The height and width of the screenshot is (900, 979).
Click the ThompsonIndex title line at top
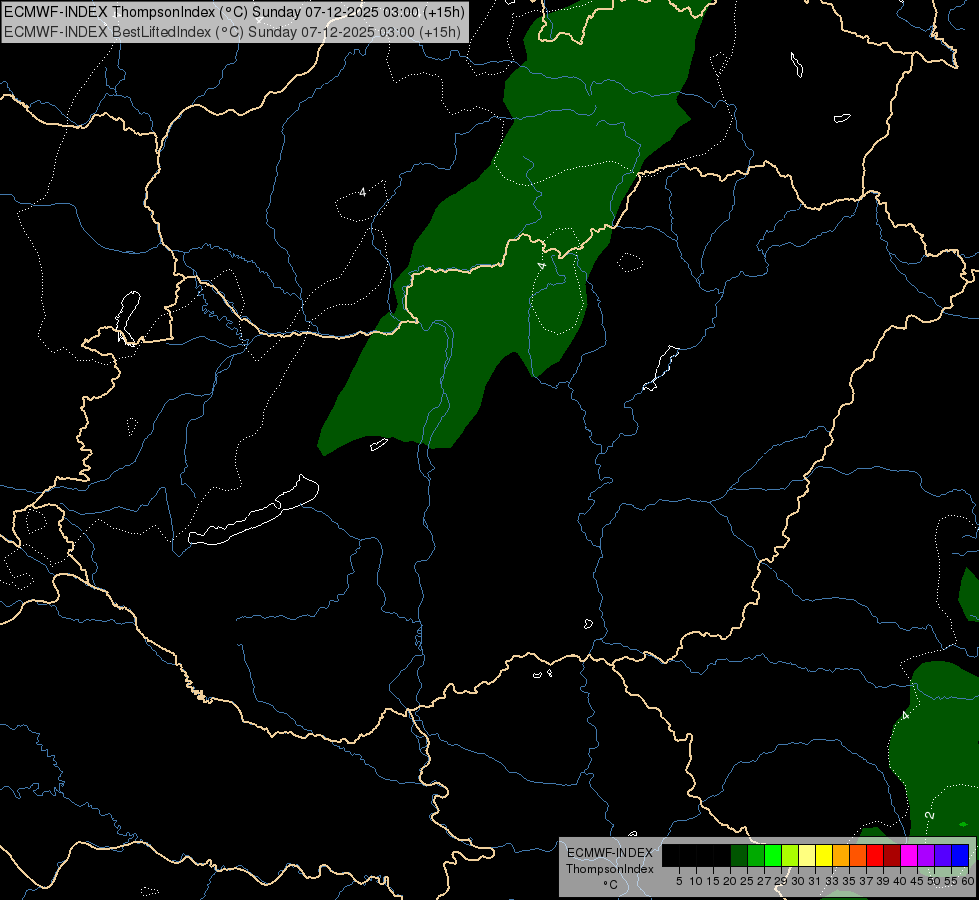click(x=234, y=12)
